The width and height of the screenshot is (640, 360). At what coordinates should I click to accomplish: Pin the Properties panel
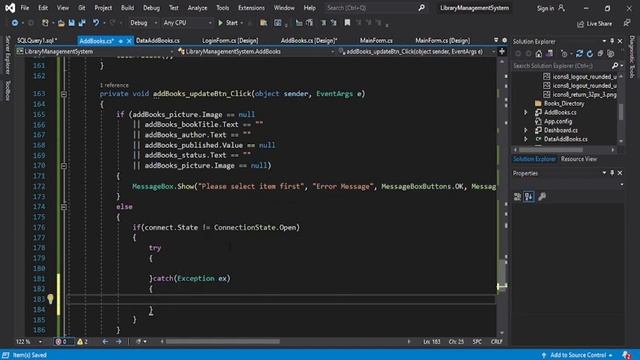pyautogui.click(x=612, y=173)
